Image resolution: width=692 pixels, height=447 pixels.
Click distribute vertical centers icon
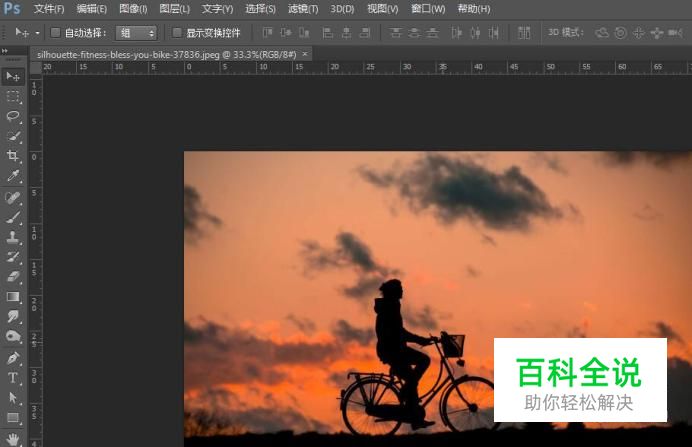pos(414,33)
